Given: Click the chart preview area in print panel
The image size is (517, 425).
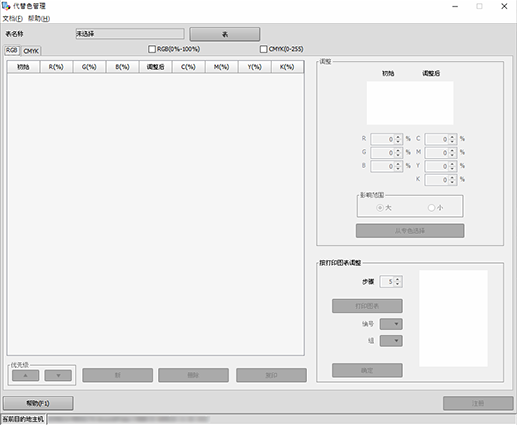Looking at the screenshot, I should [x=453, y=318].
